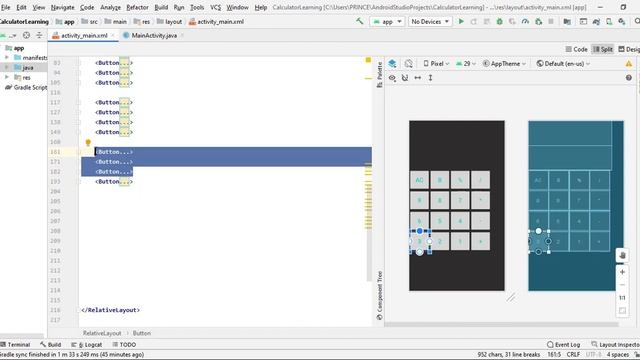The image size is (640, 360).
Task: Open the SDK Manager icon
Action: point(622,22)
